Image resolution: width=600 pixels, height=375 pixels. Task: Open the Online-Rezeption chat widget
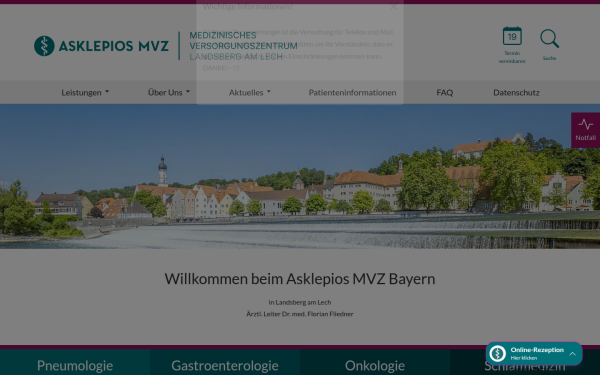tap(534, 354)
